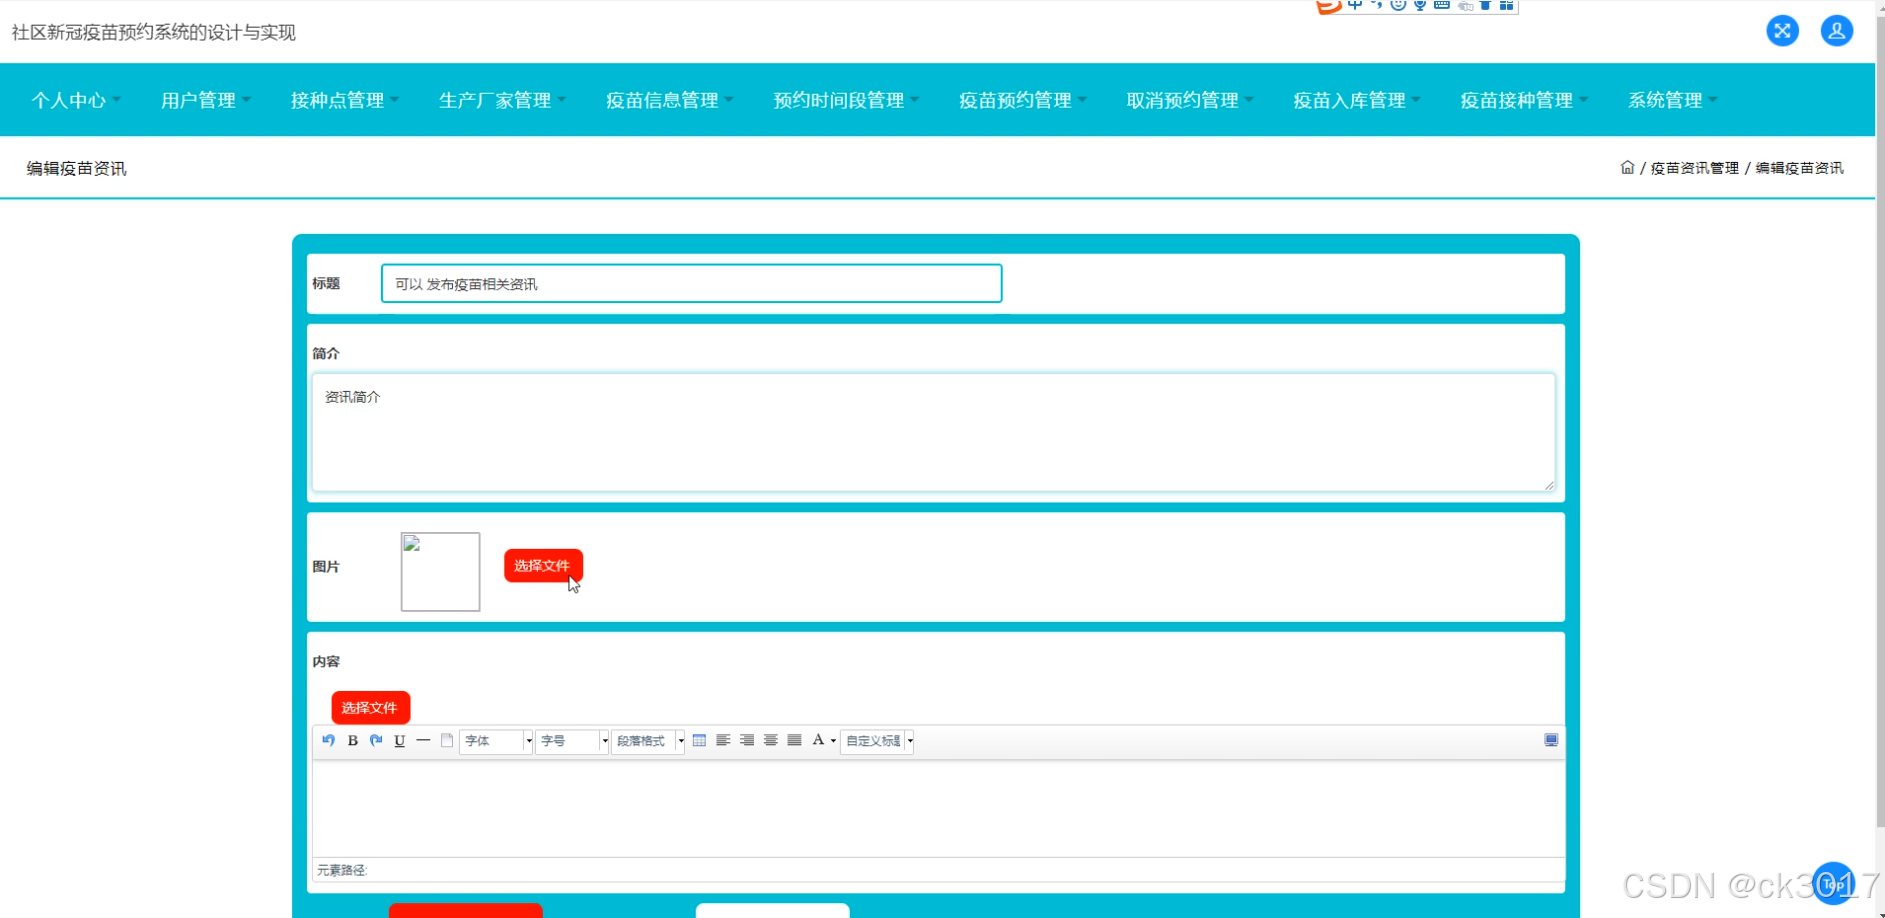Image resolution: width=1885 pixels, height=918 pixels.
Task: Expand the 接种点管理 menu
Action: [345, 100]
